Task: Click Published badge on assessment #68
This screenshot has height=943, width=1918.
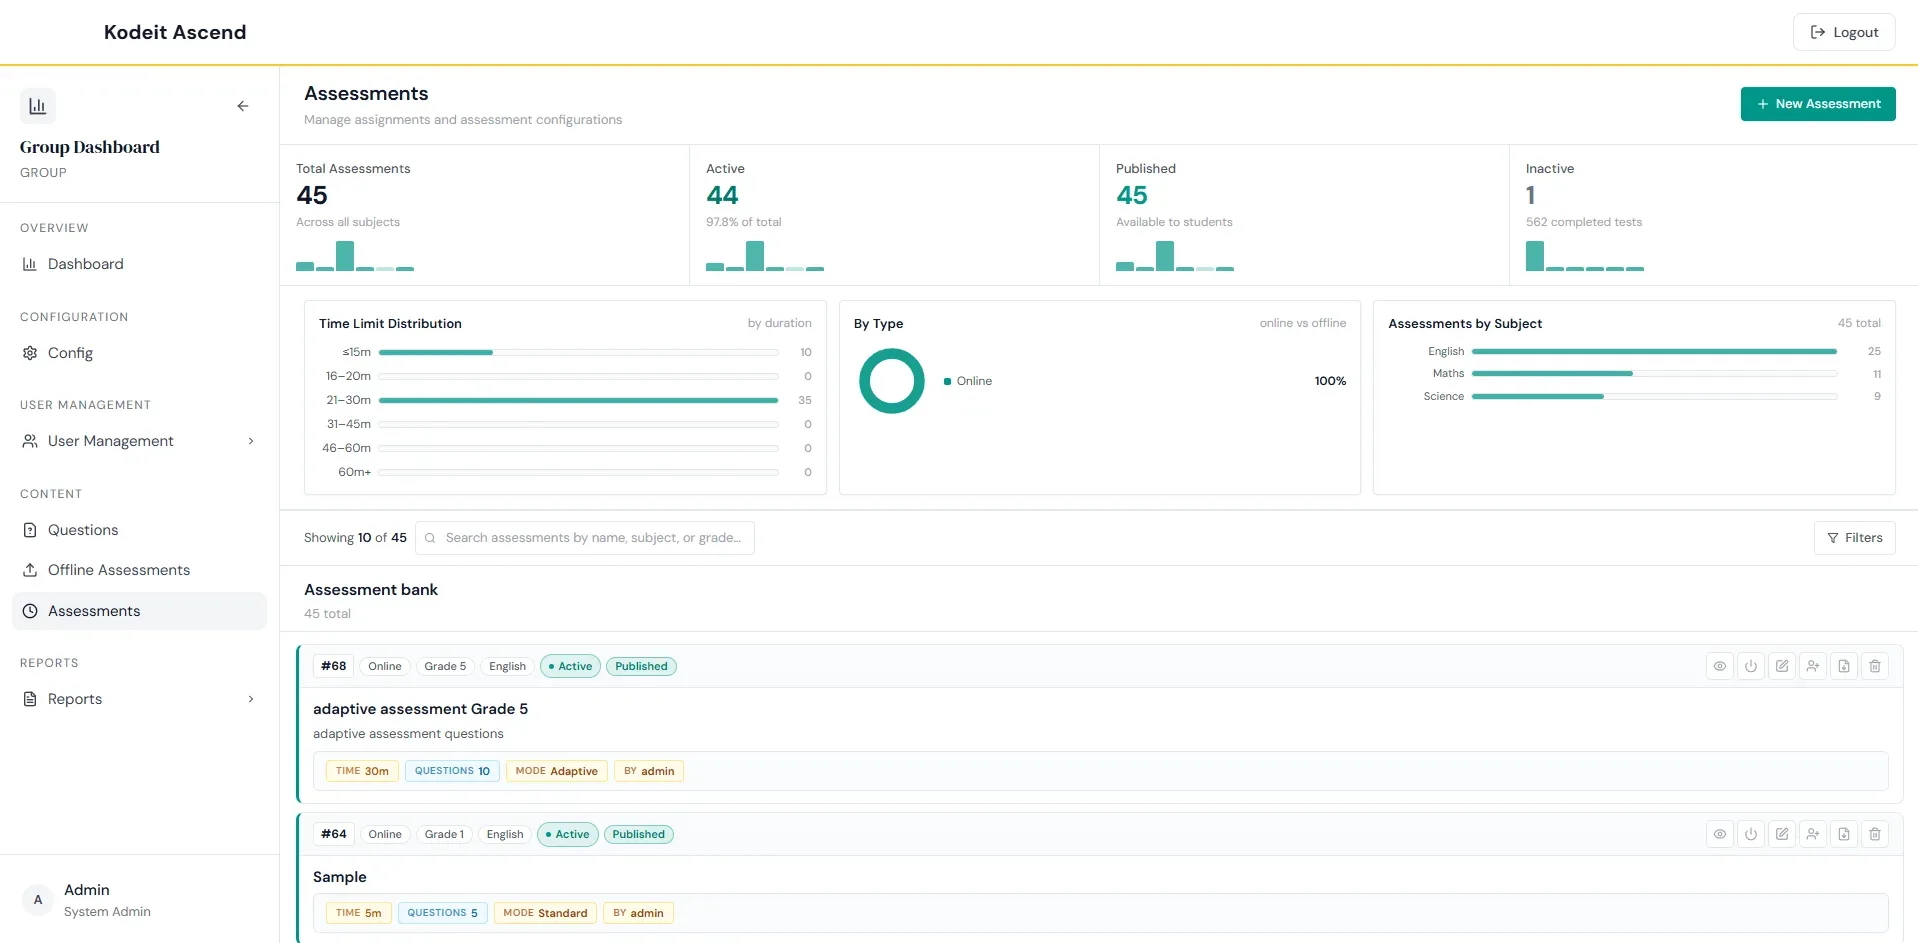Action: [x=641, y=666]
